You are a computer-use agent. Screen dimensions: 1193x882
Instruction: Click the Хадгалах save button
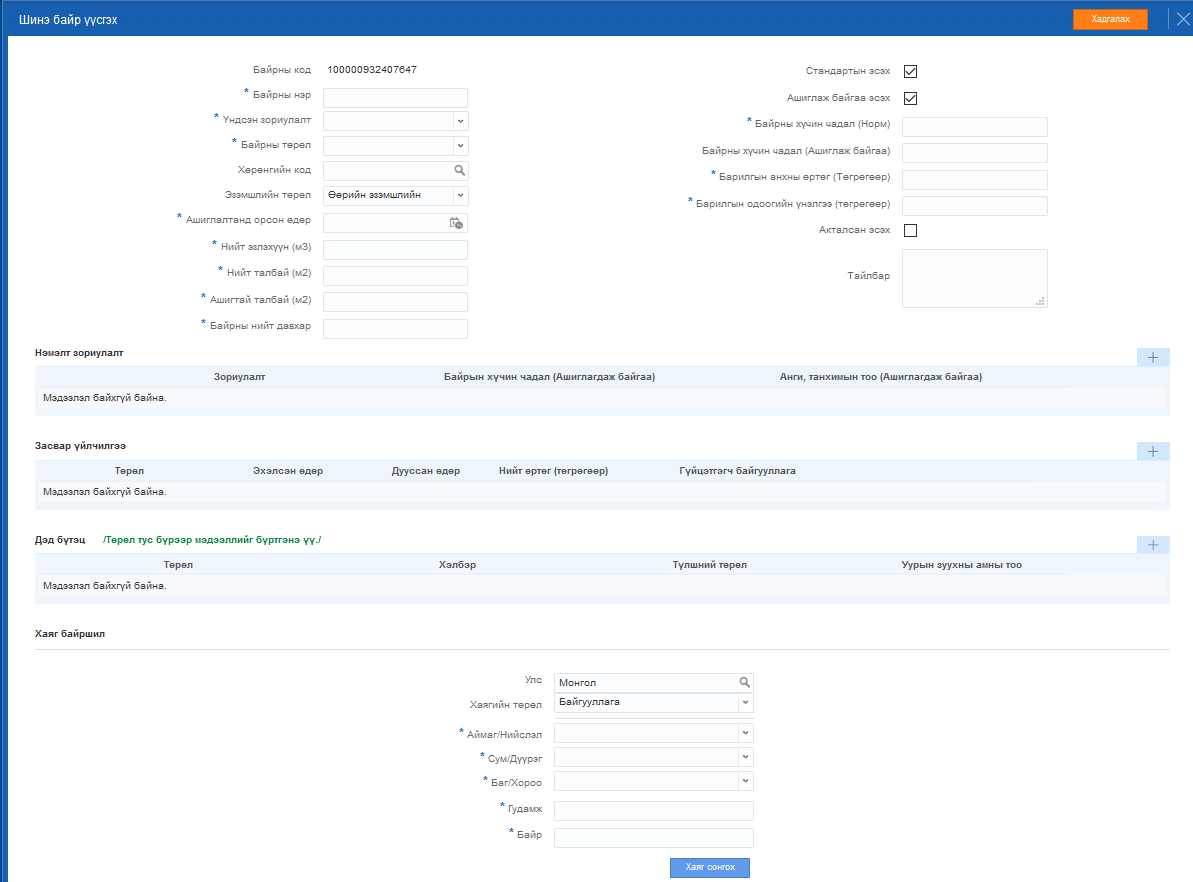(x=1110, y=19)
